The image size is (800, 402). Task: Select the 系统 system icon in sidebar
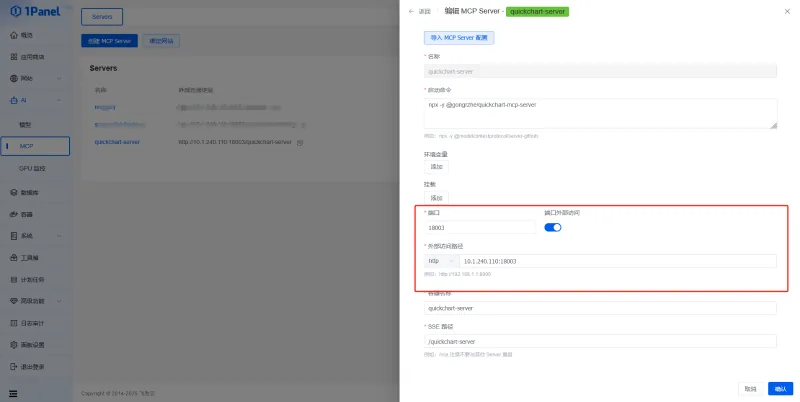(14, 236)
